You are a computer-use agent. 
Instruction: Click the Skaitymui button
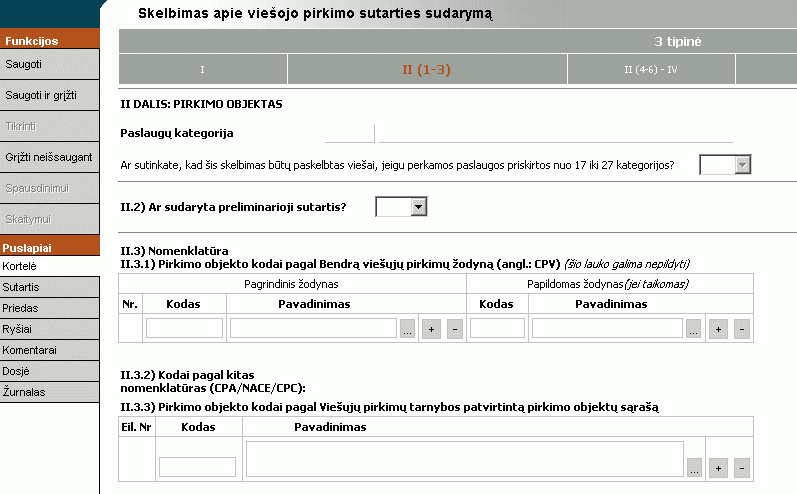coord(49,219)
